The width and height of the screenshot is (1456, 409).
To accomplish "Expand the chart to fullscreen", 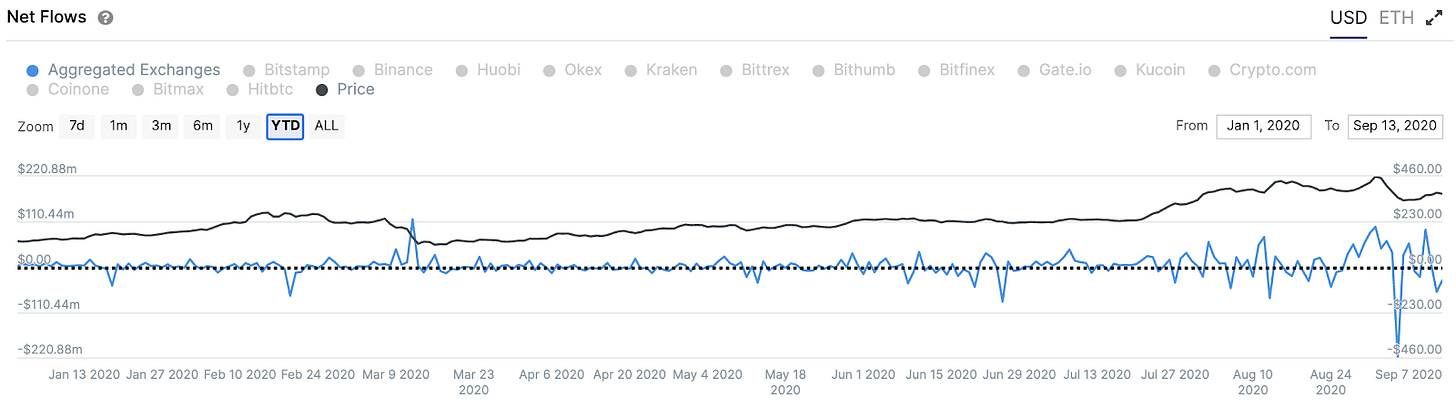I will coord(1432,18).
